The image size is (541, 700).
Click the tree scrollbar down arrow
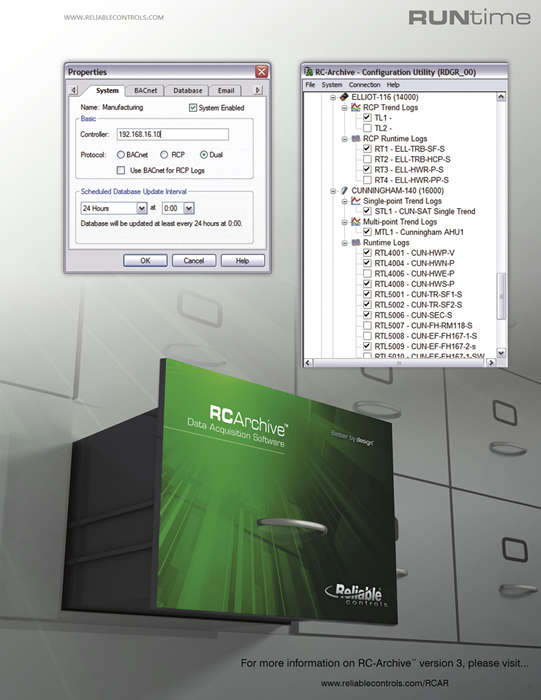(501, 353)
